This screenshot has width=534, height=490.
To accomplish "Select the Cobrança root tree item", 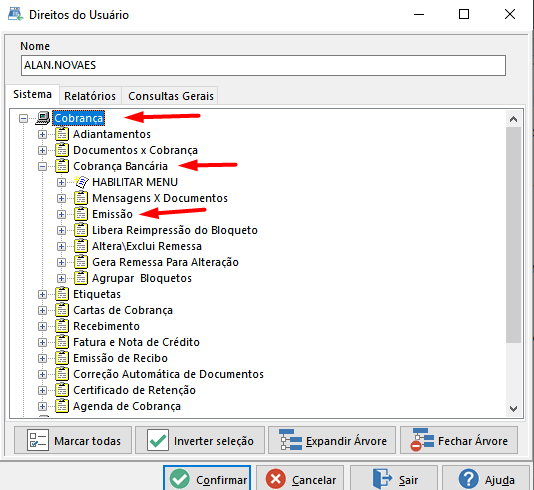I will [79, 118].
